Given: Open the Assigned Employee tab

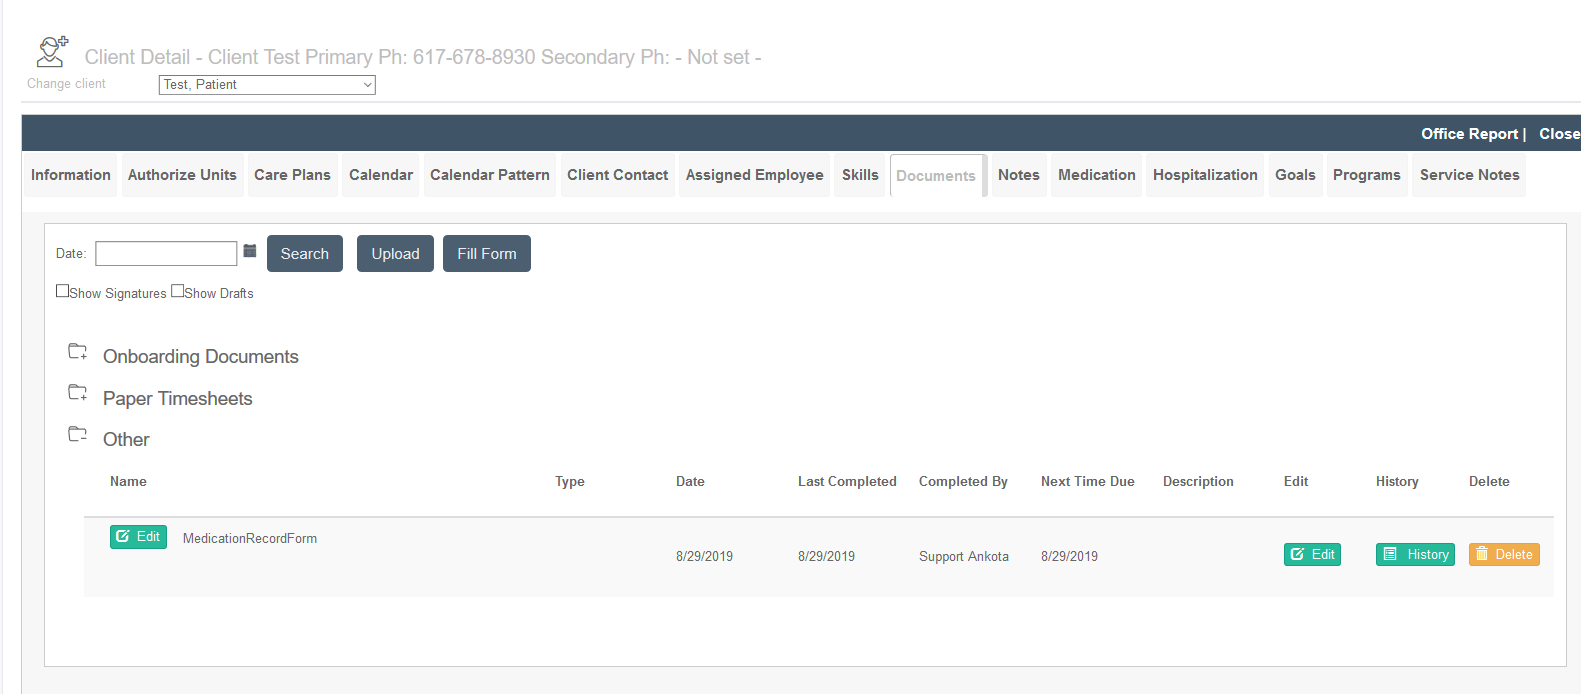Looking at the screenshot, I should click(755, 175).
